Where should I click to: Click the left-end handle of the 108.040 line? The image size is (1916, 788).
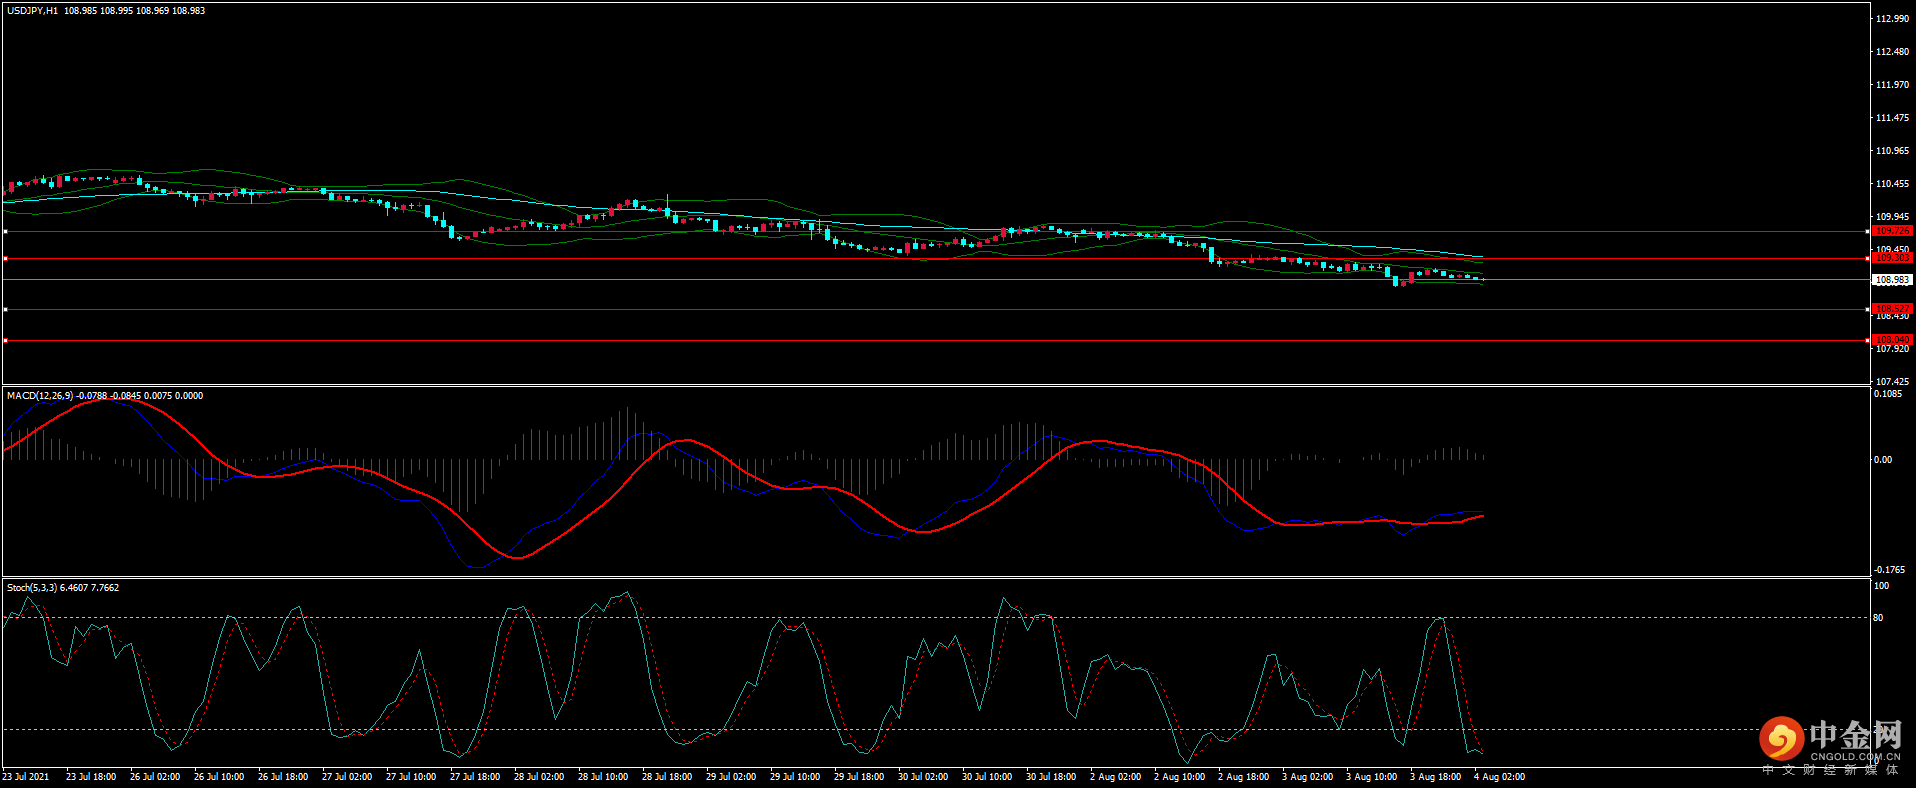pos(5,341)
